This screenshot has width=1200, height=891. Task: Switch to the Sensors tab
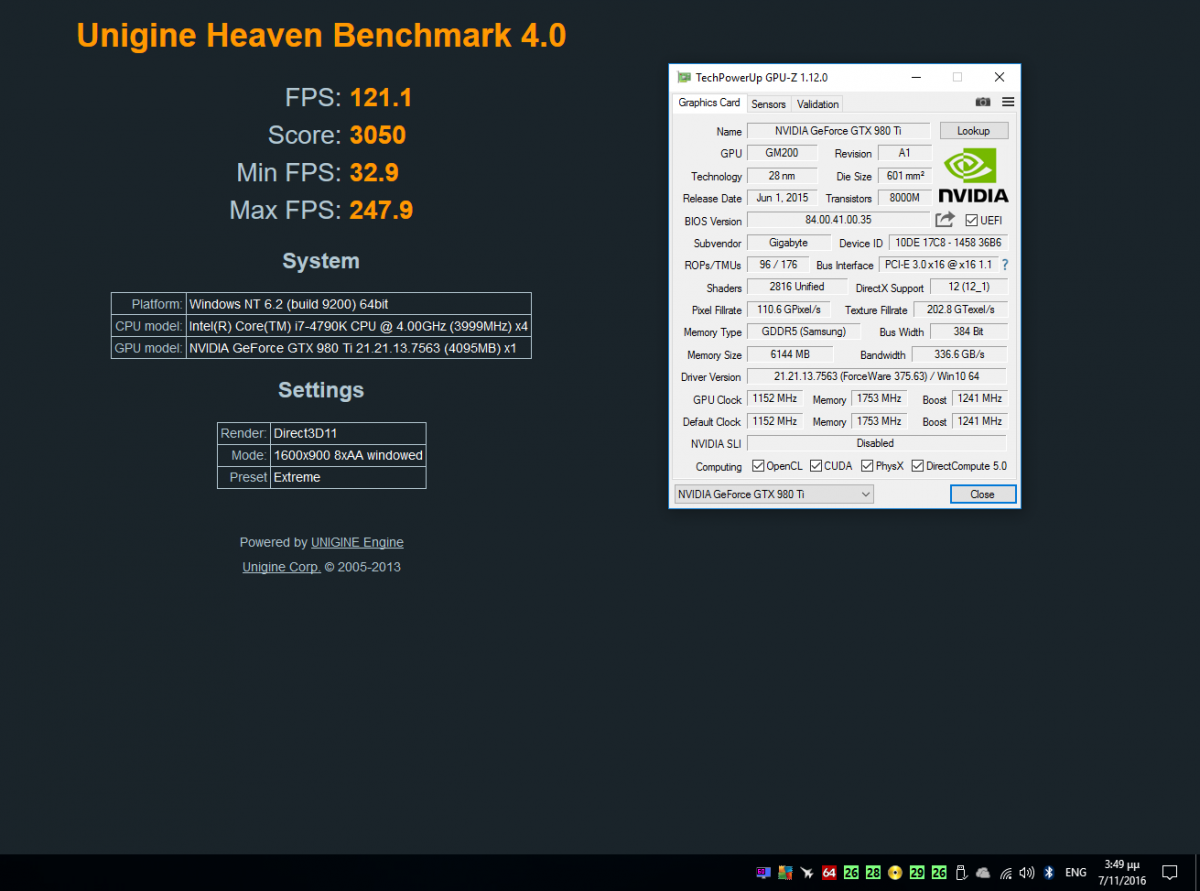point(769,104)
